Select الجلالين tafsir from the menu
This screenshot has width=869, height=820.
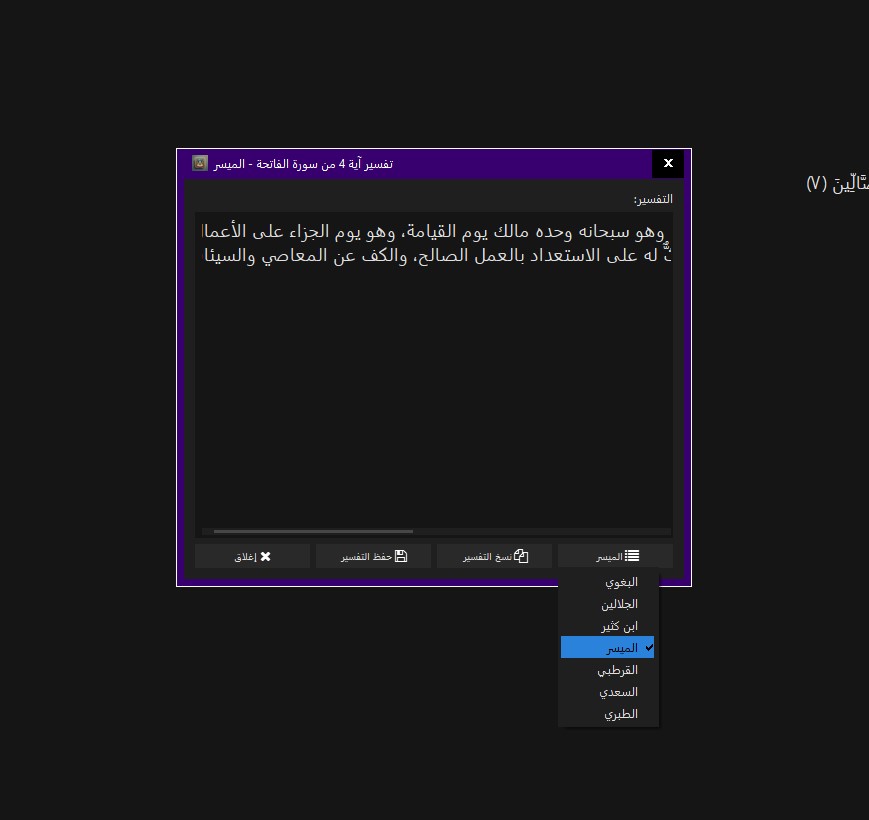[607, 604]
